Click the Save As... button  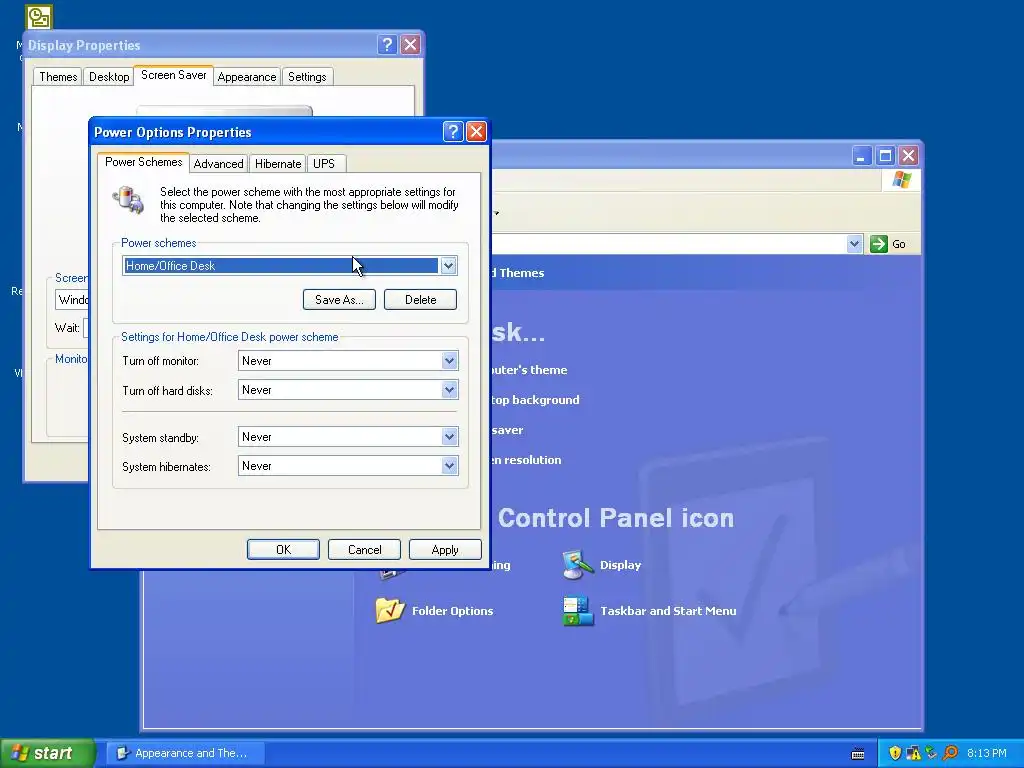[x=339, y=300]
